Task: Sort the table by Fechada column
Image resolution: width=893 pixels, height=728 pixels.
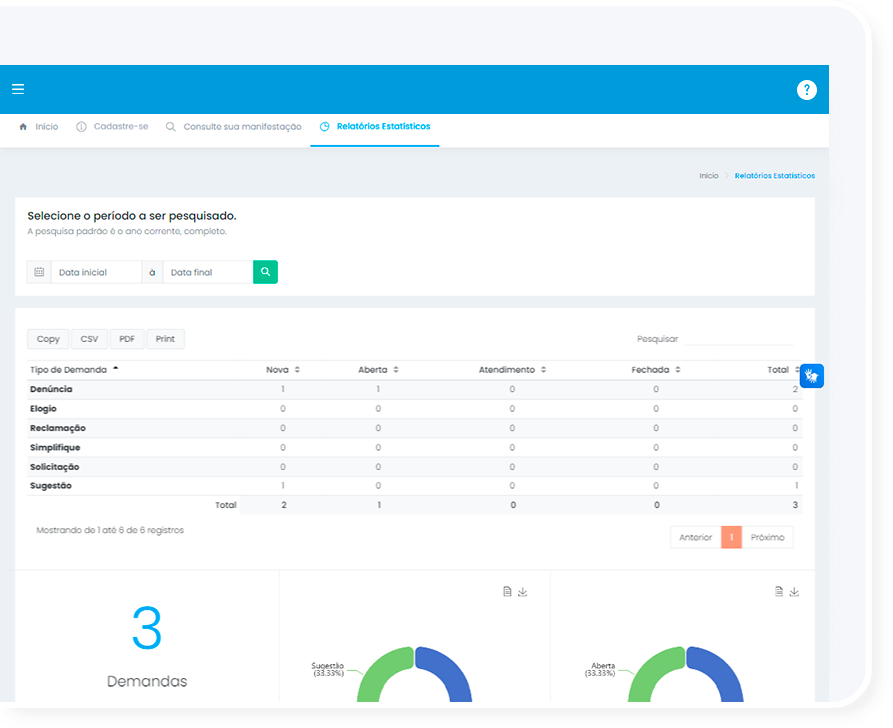Action: 656,370
